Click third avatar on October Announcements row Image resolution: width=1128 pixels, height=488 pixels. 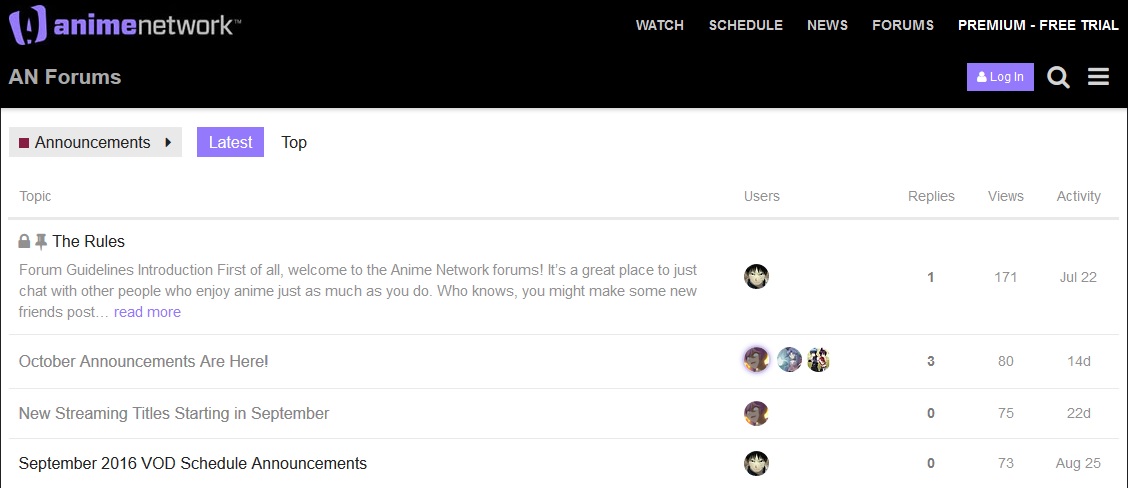819,359
